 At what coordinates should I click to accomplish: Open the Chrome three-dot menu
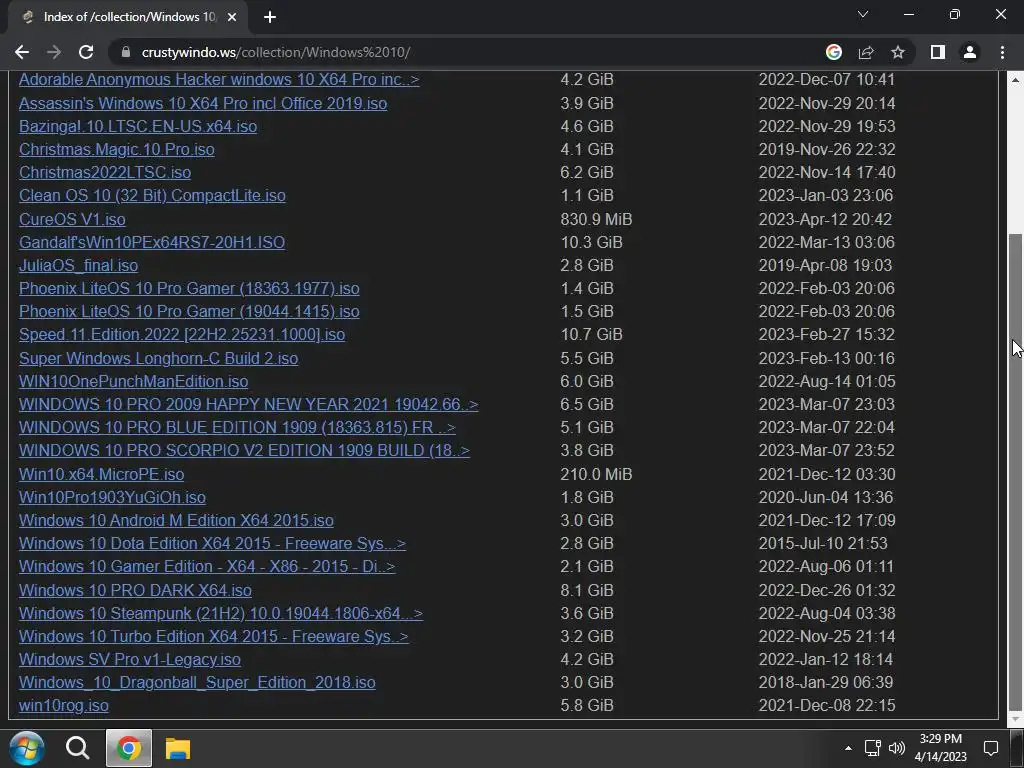tap(1002, 52)
